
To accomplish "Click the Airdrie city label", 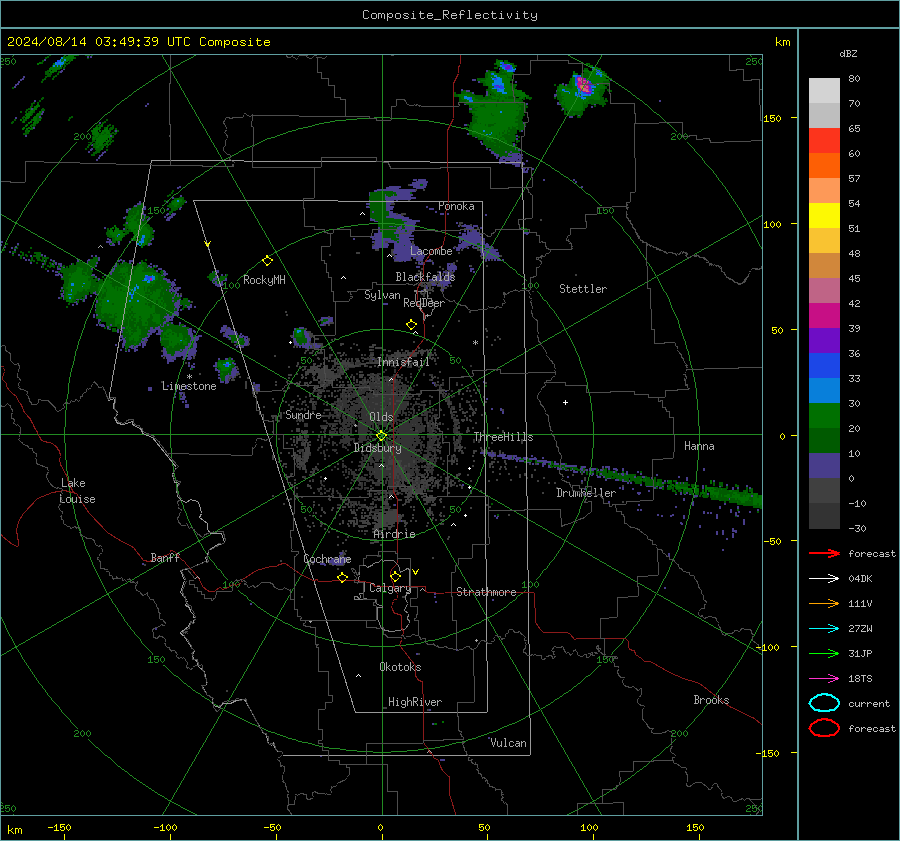I will coord(394,534).
